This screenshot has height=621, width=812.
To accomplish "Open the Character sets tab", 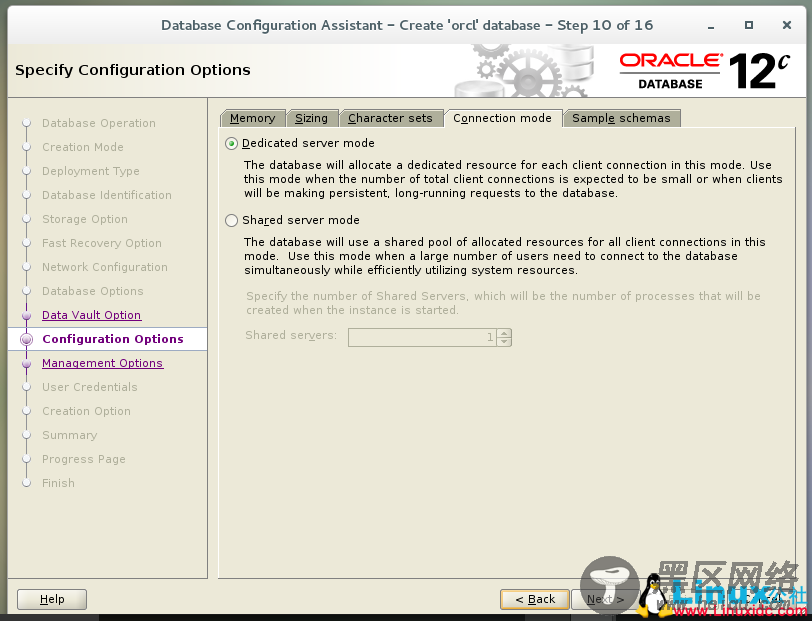I will pos(390,118).
